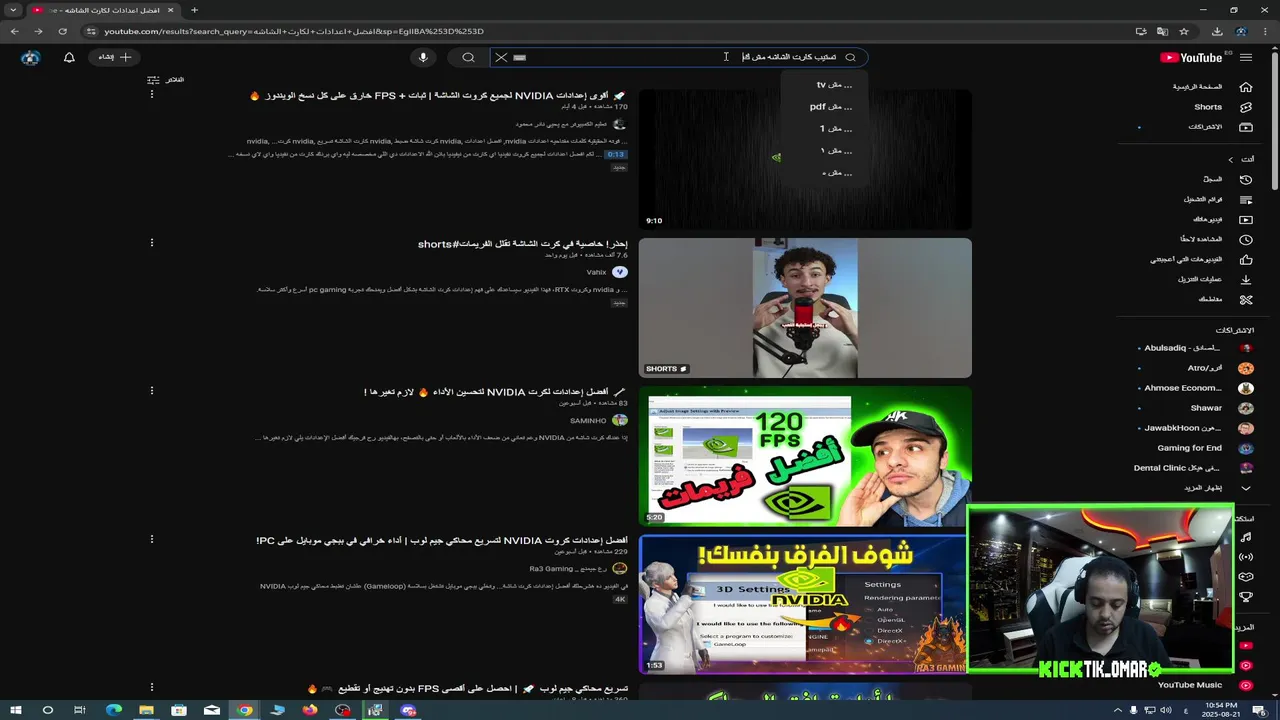Open the SHORTS video thumbnail
Image resolution: width=1280 pixels, height=720 pixels.
point(805,308)
